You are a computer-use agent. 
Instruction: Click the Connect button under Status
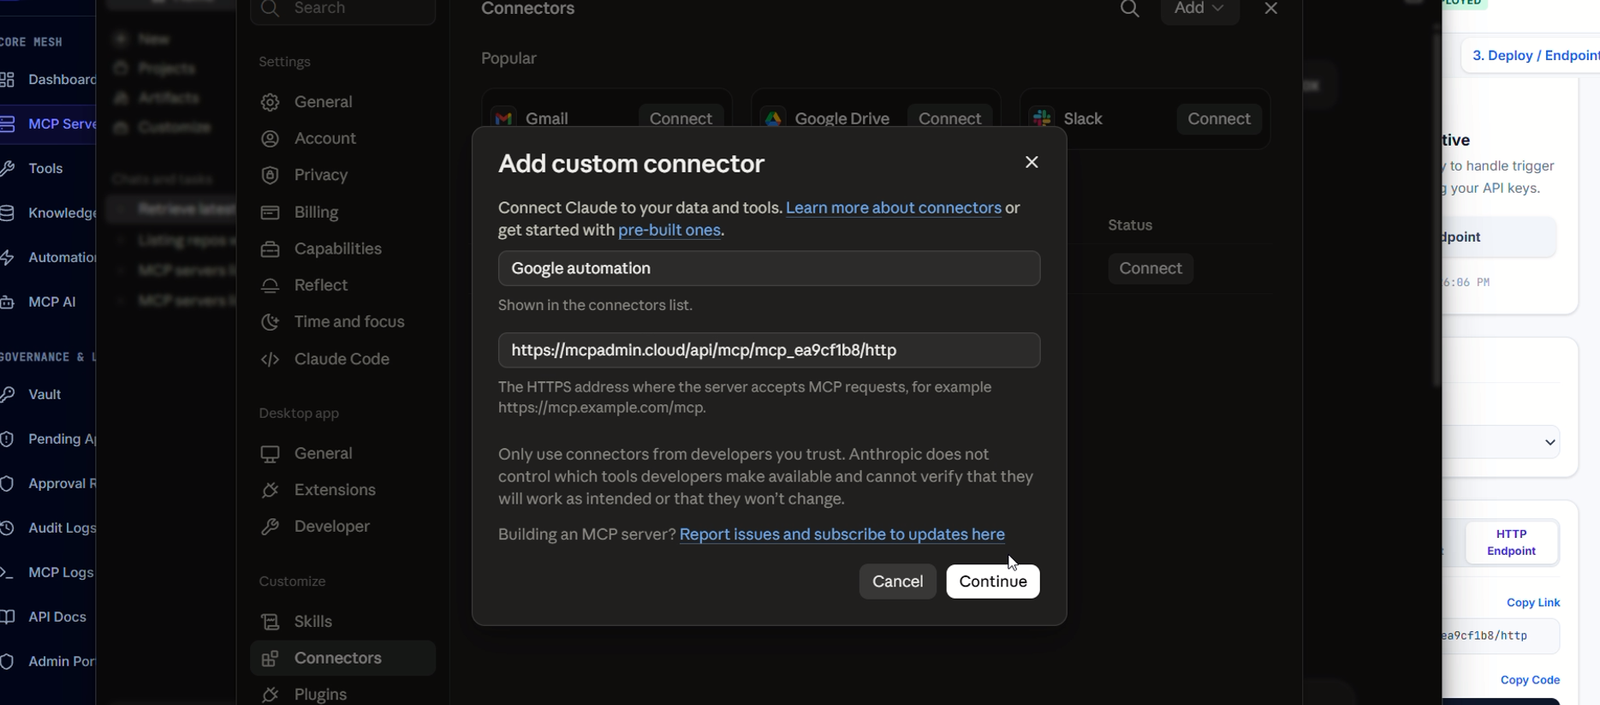(x=1150, y=268)
